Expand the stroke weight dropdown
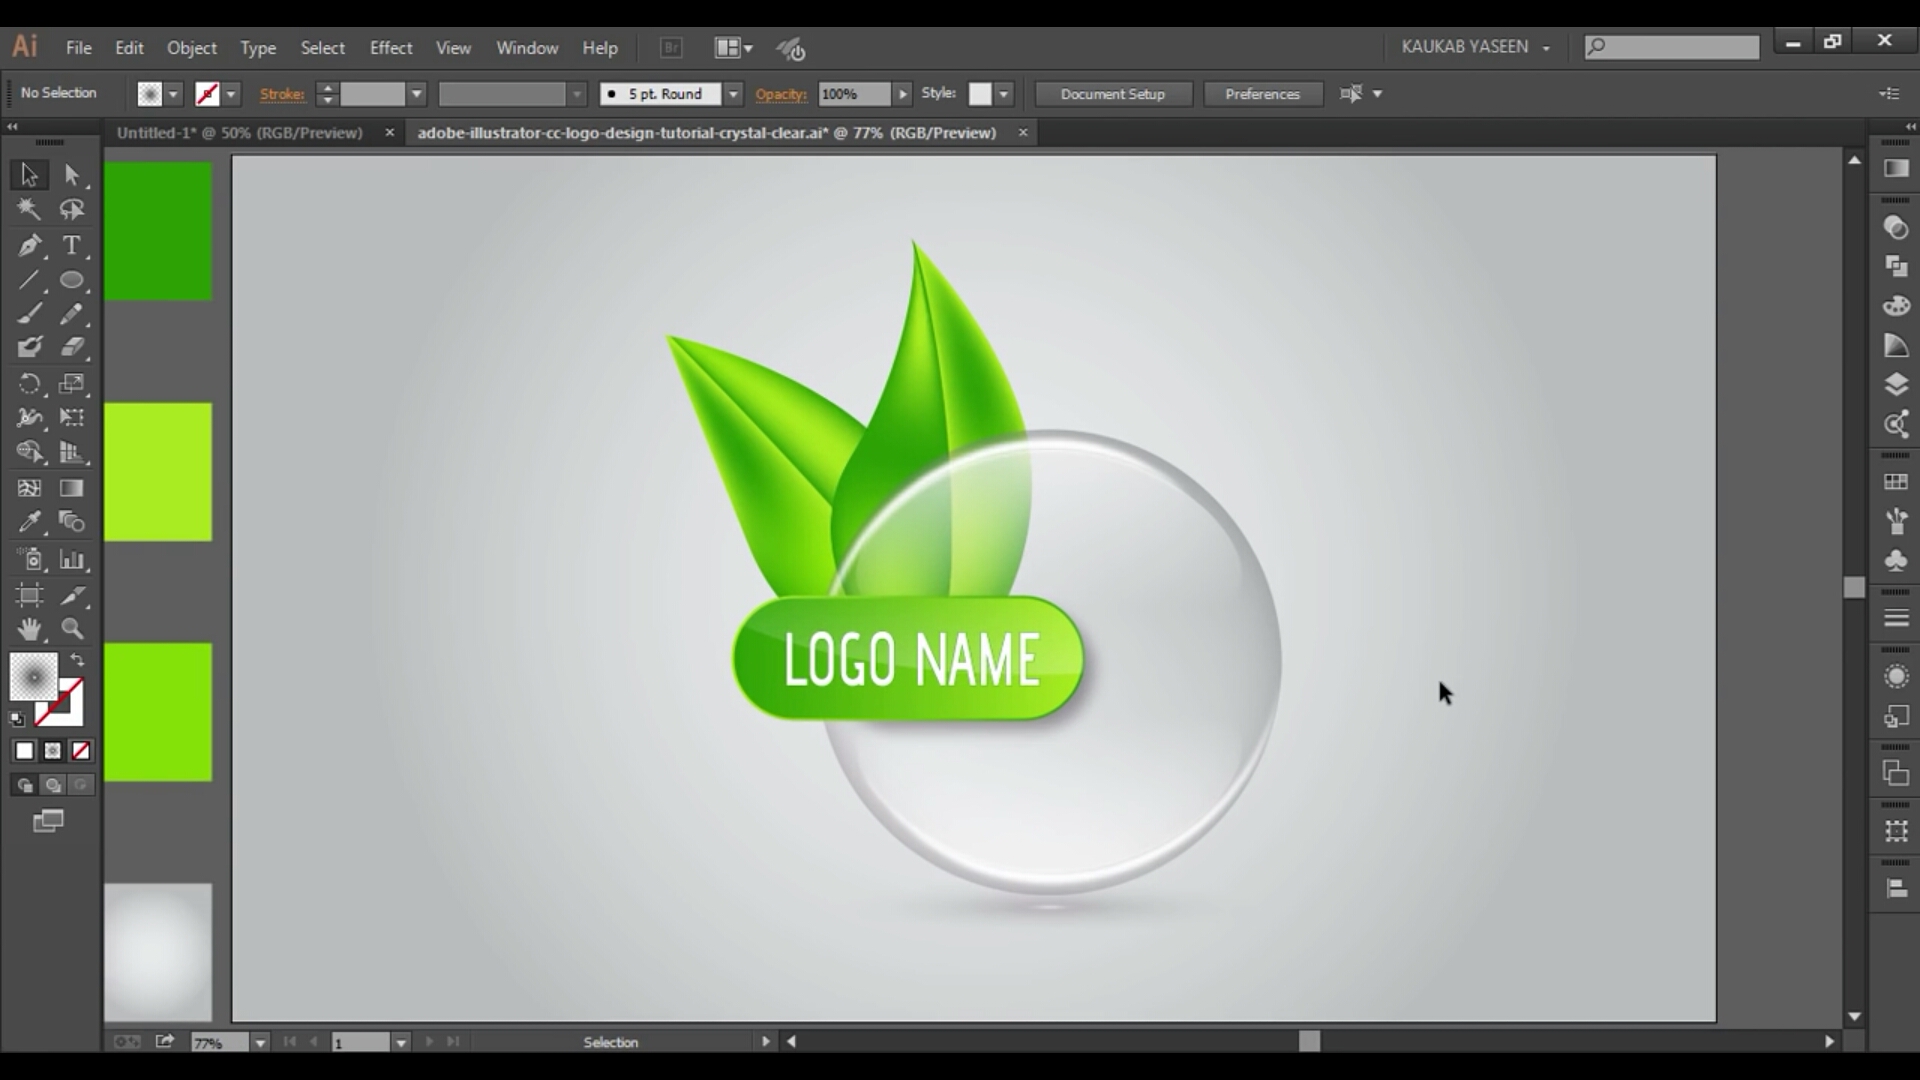This screenshot has width=1920, height=1080. coord(417,94)
